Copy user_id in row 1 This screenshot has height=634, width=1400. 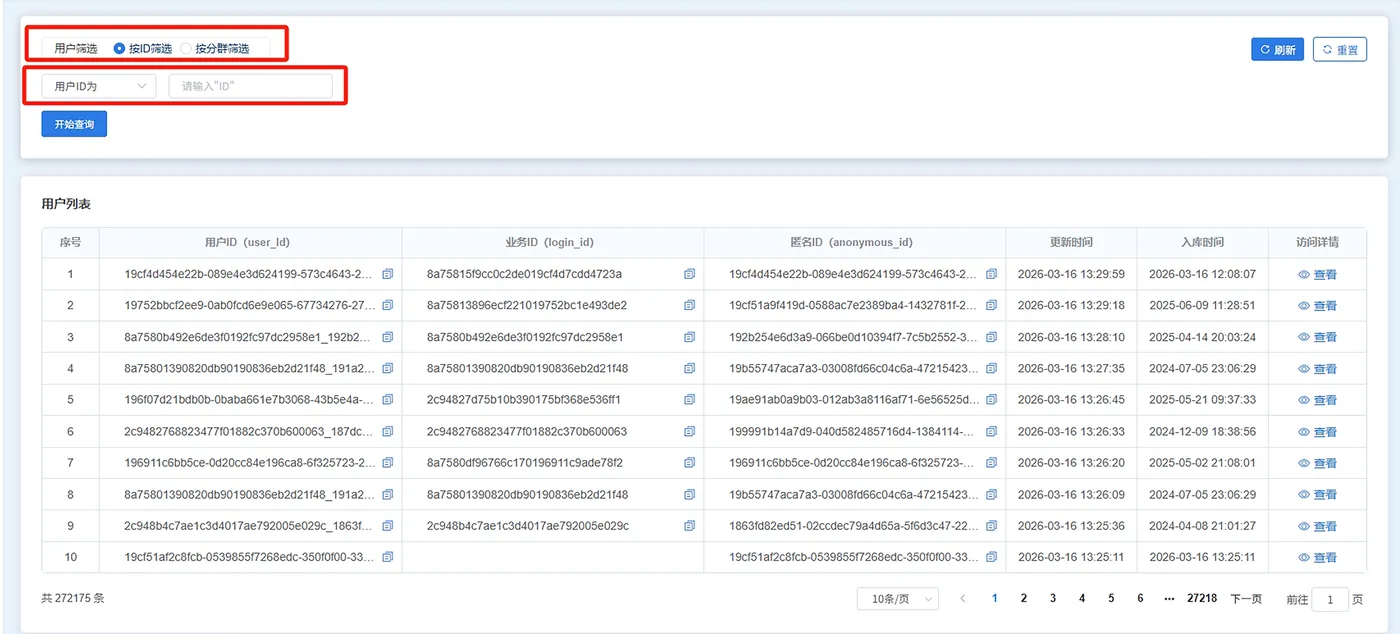coord(388,274)
